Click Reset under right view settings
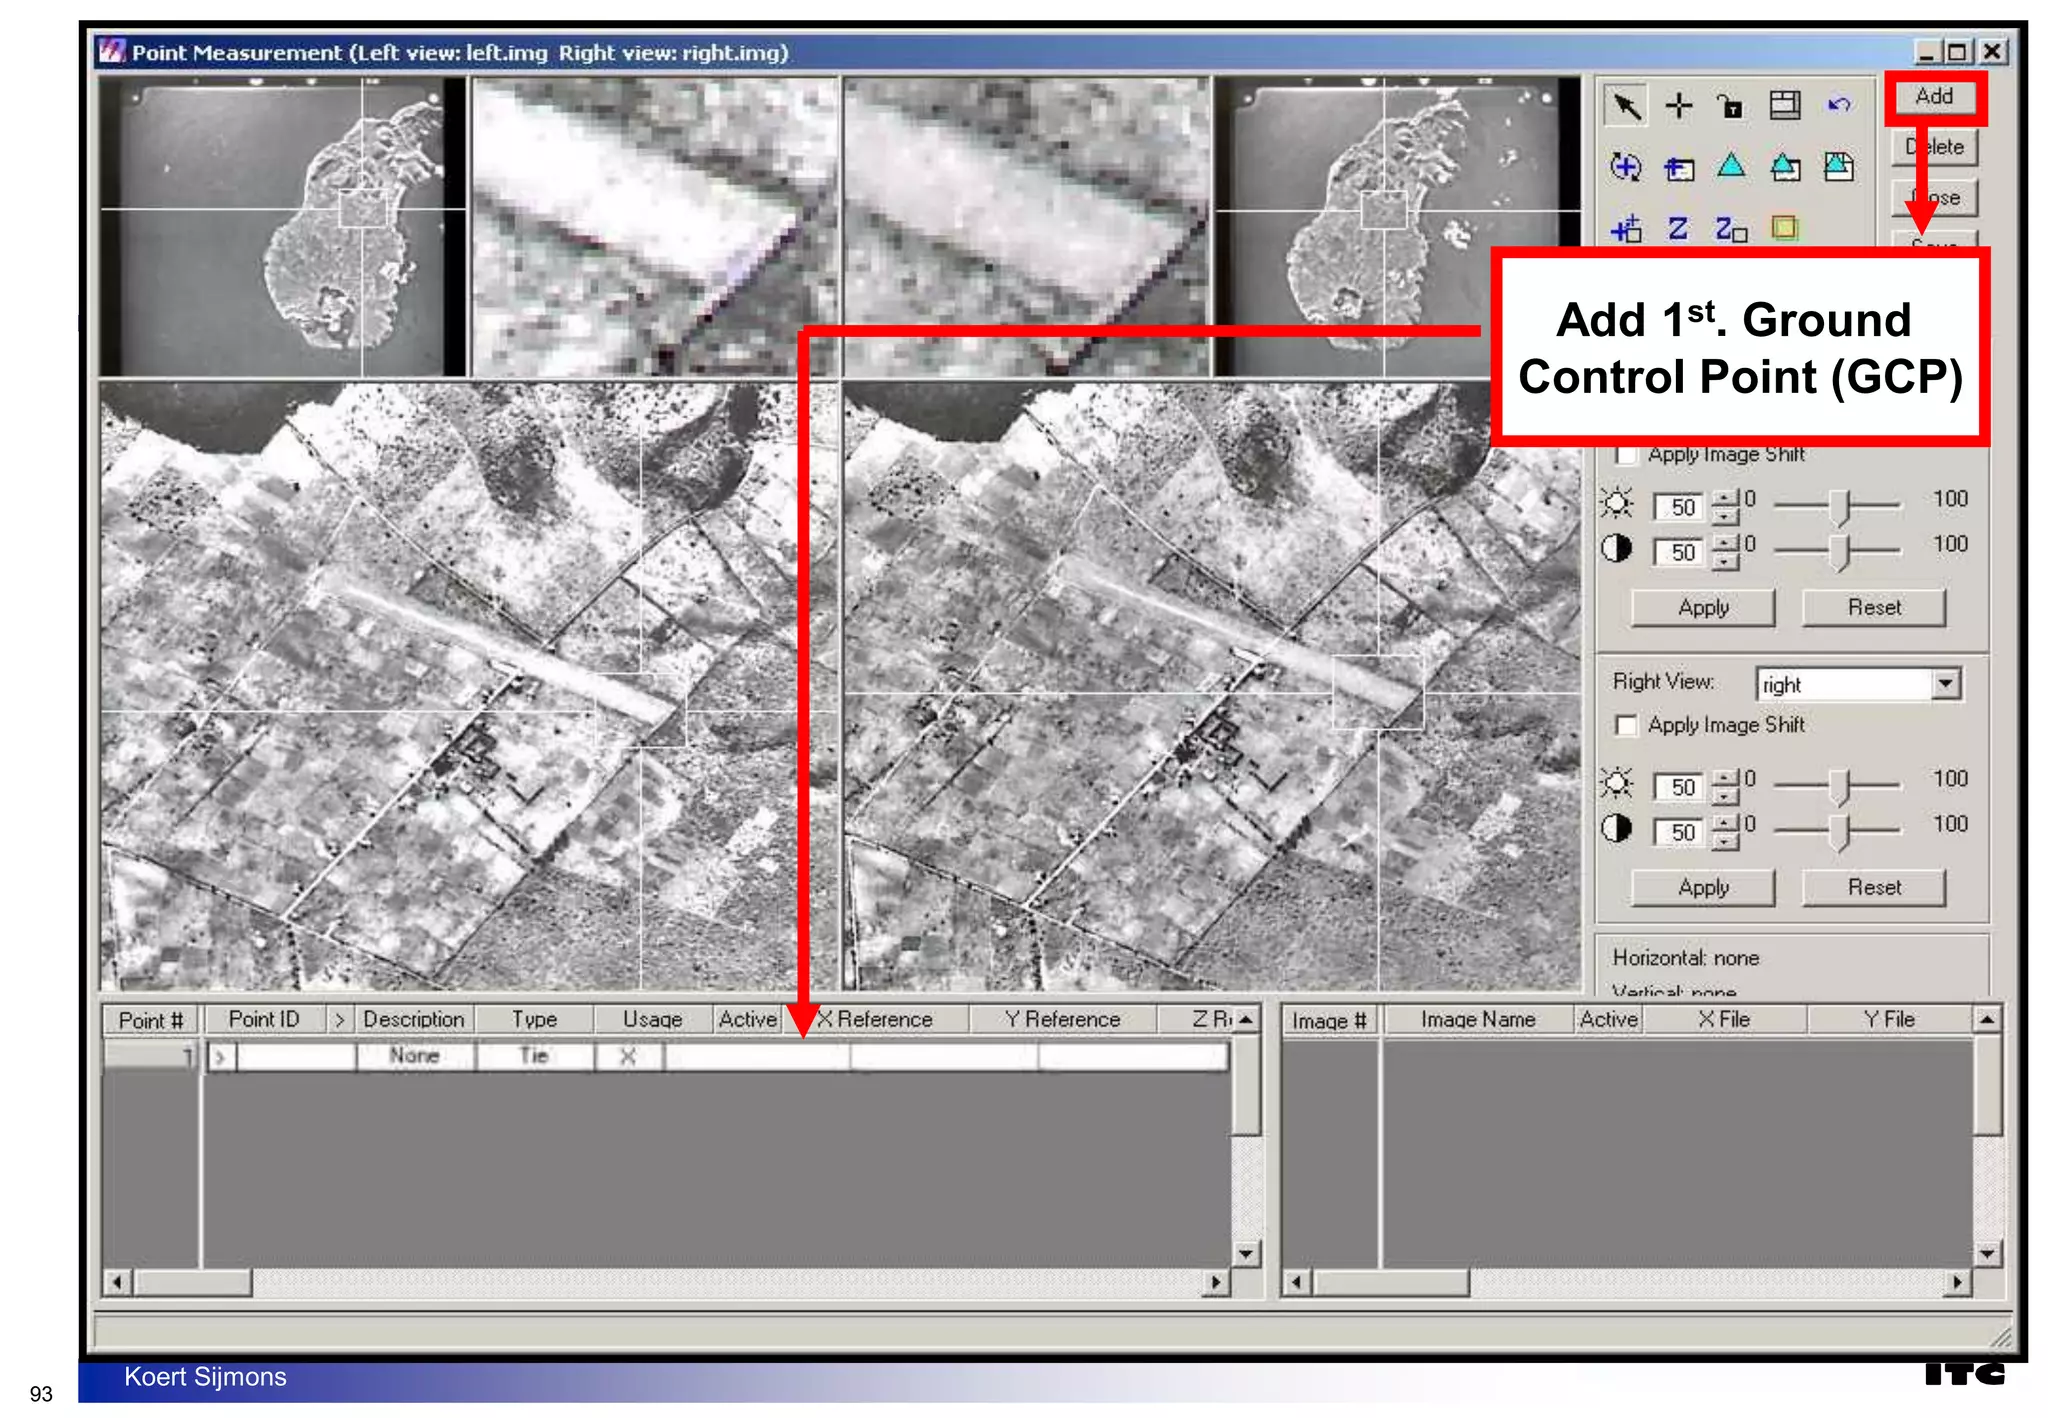Viewport: 2048px width, 1418px height. click(x=1873, y=887)
